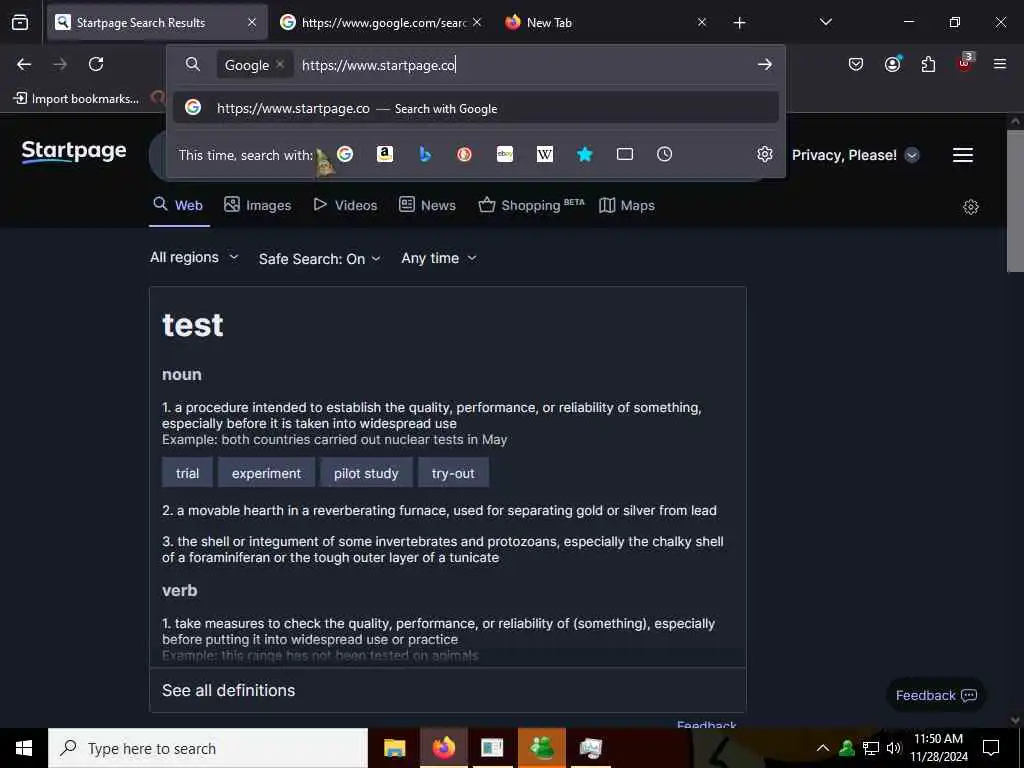Screen dimensions: 1024x768
Task: Select the Search with Google suggestion
Action: 476,108
